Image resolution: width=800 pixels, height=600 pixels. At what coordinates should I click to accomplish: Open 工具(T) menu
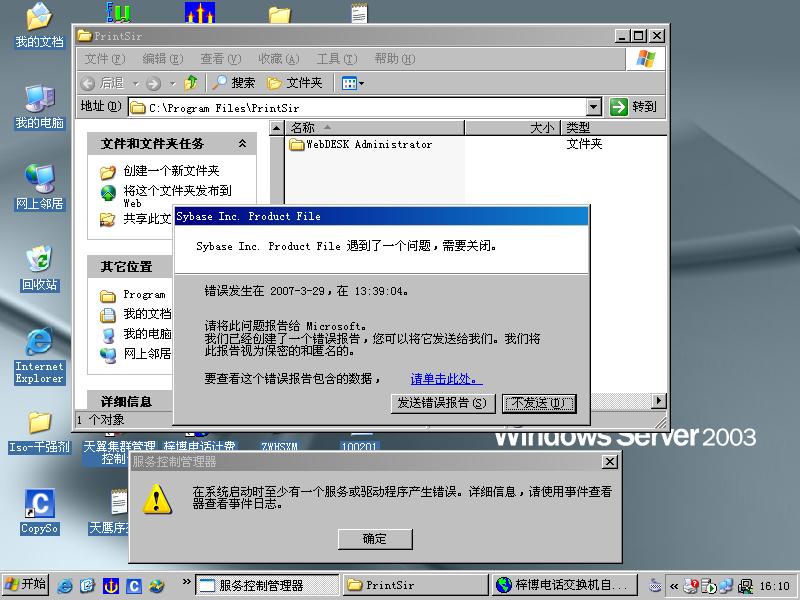[337, 59]
